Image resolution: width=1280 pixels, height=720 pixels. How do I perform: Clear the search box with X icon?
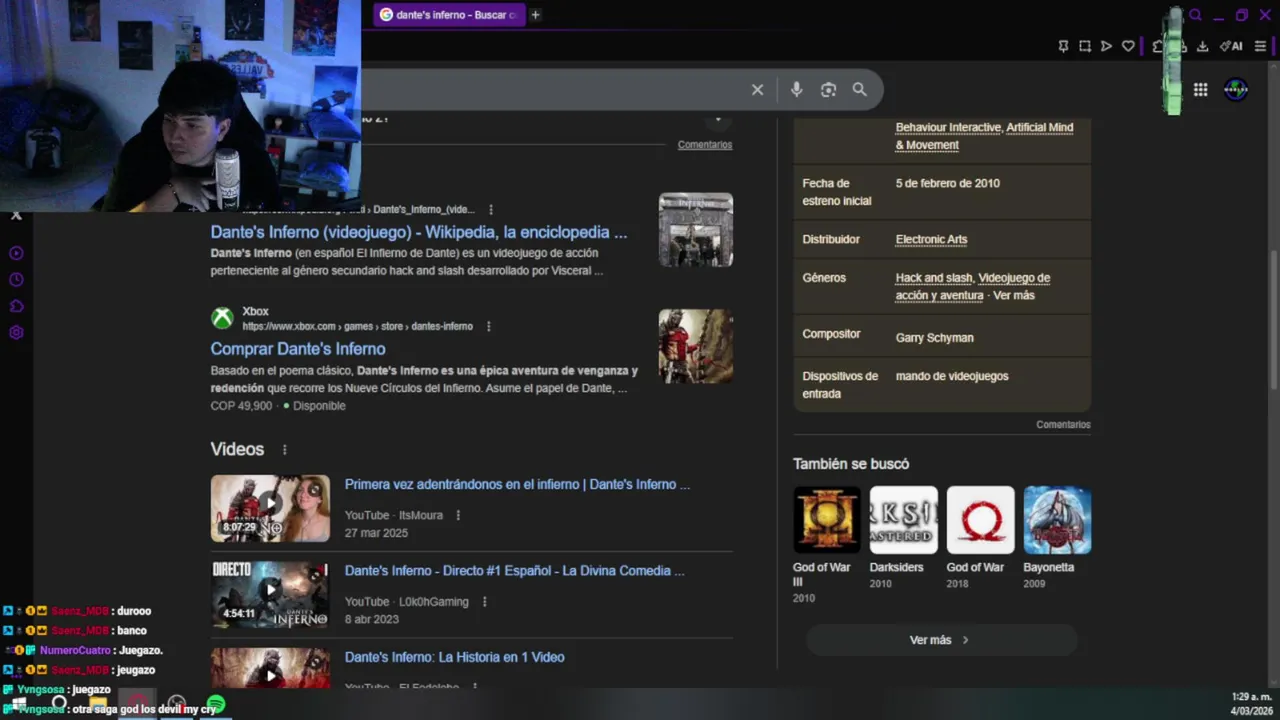(x=757, y=90)
